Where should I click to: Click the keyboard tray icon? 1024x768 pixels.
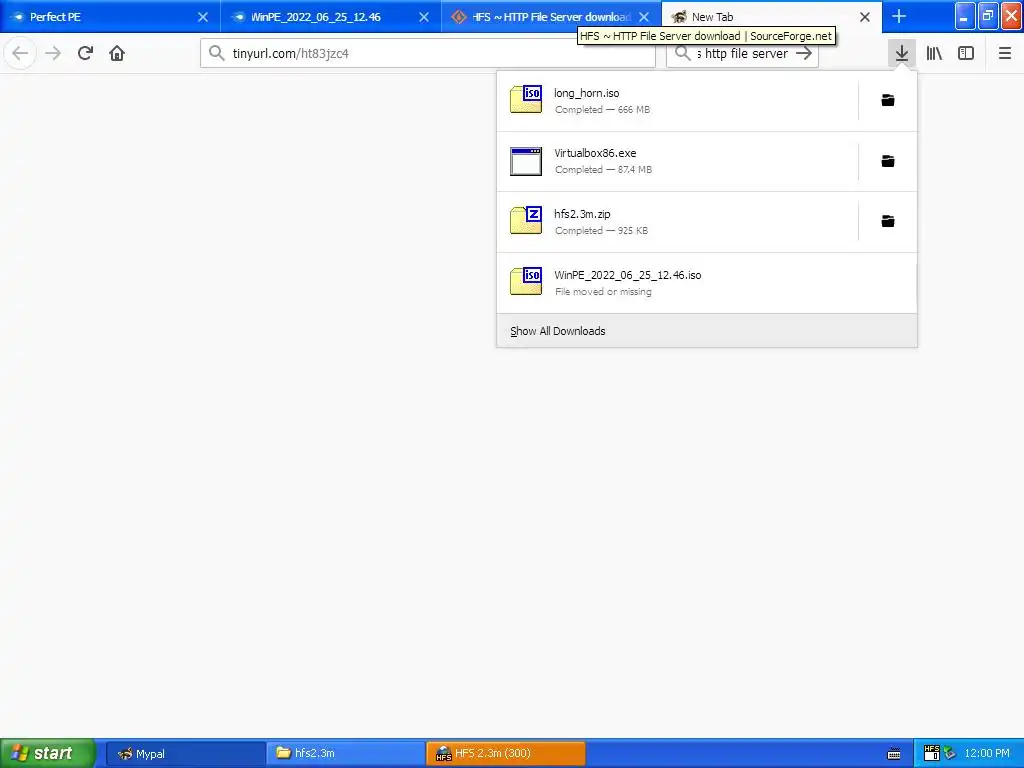[894, 754]
